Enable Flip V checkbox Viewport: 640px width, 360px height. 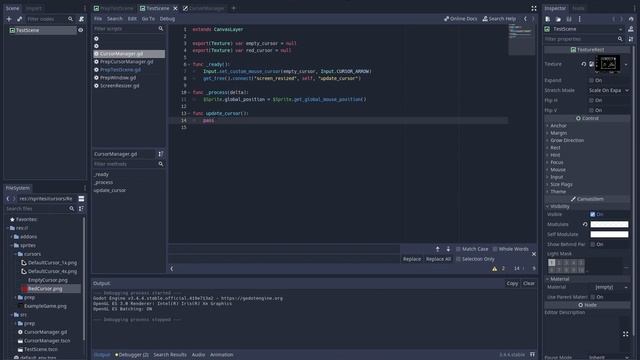(591, 110)
